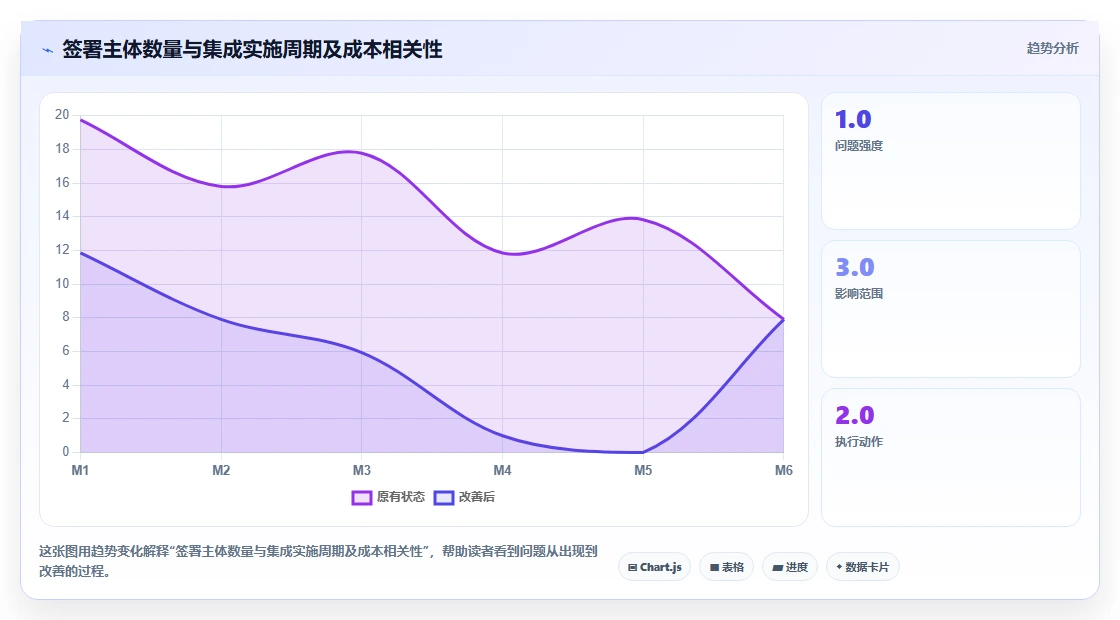Viewport: 1120px width, 620px height.
Task: Click the M5 x-axis label
Action: pyautogui.click(x=643, y=471)
